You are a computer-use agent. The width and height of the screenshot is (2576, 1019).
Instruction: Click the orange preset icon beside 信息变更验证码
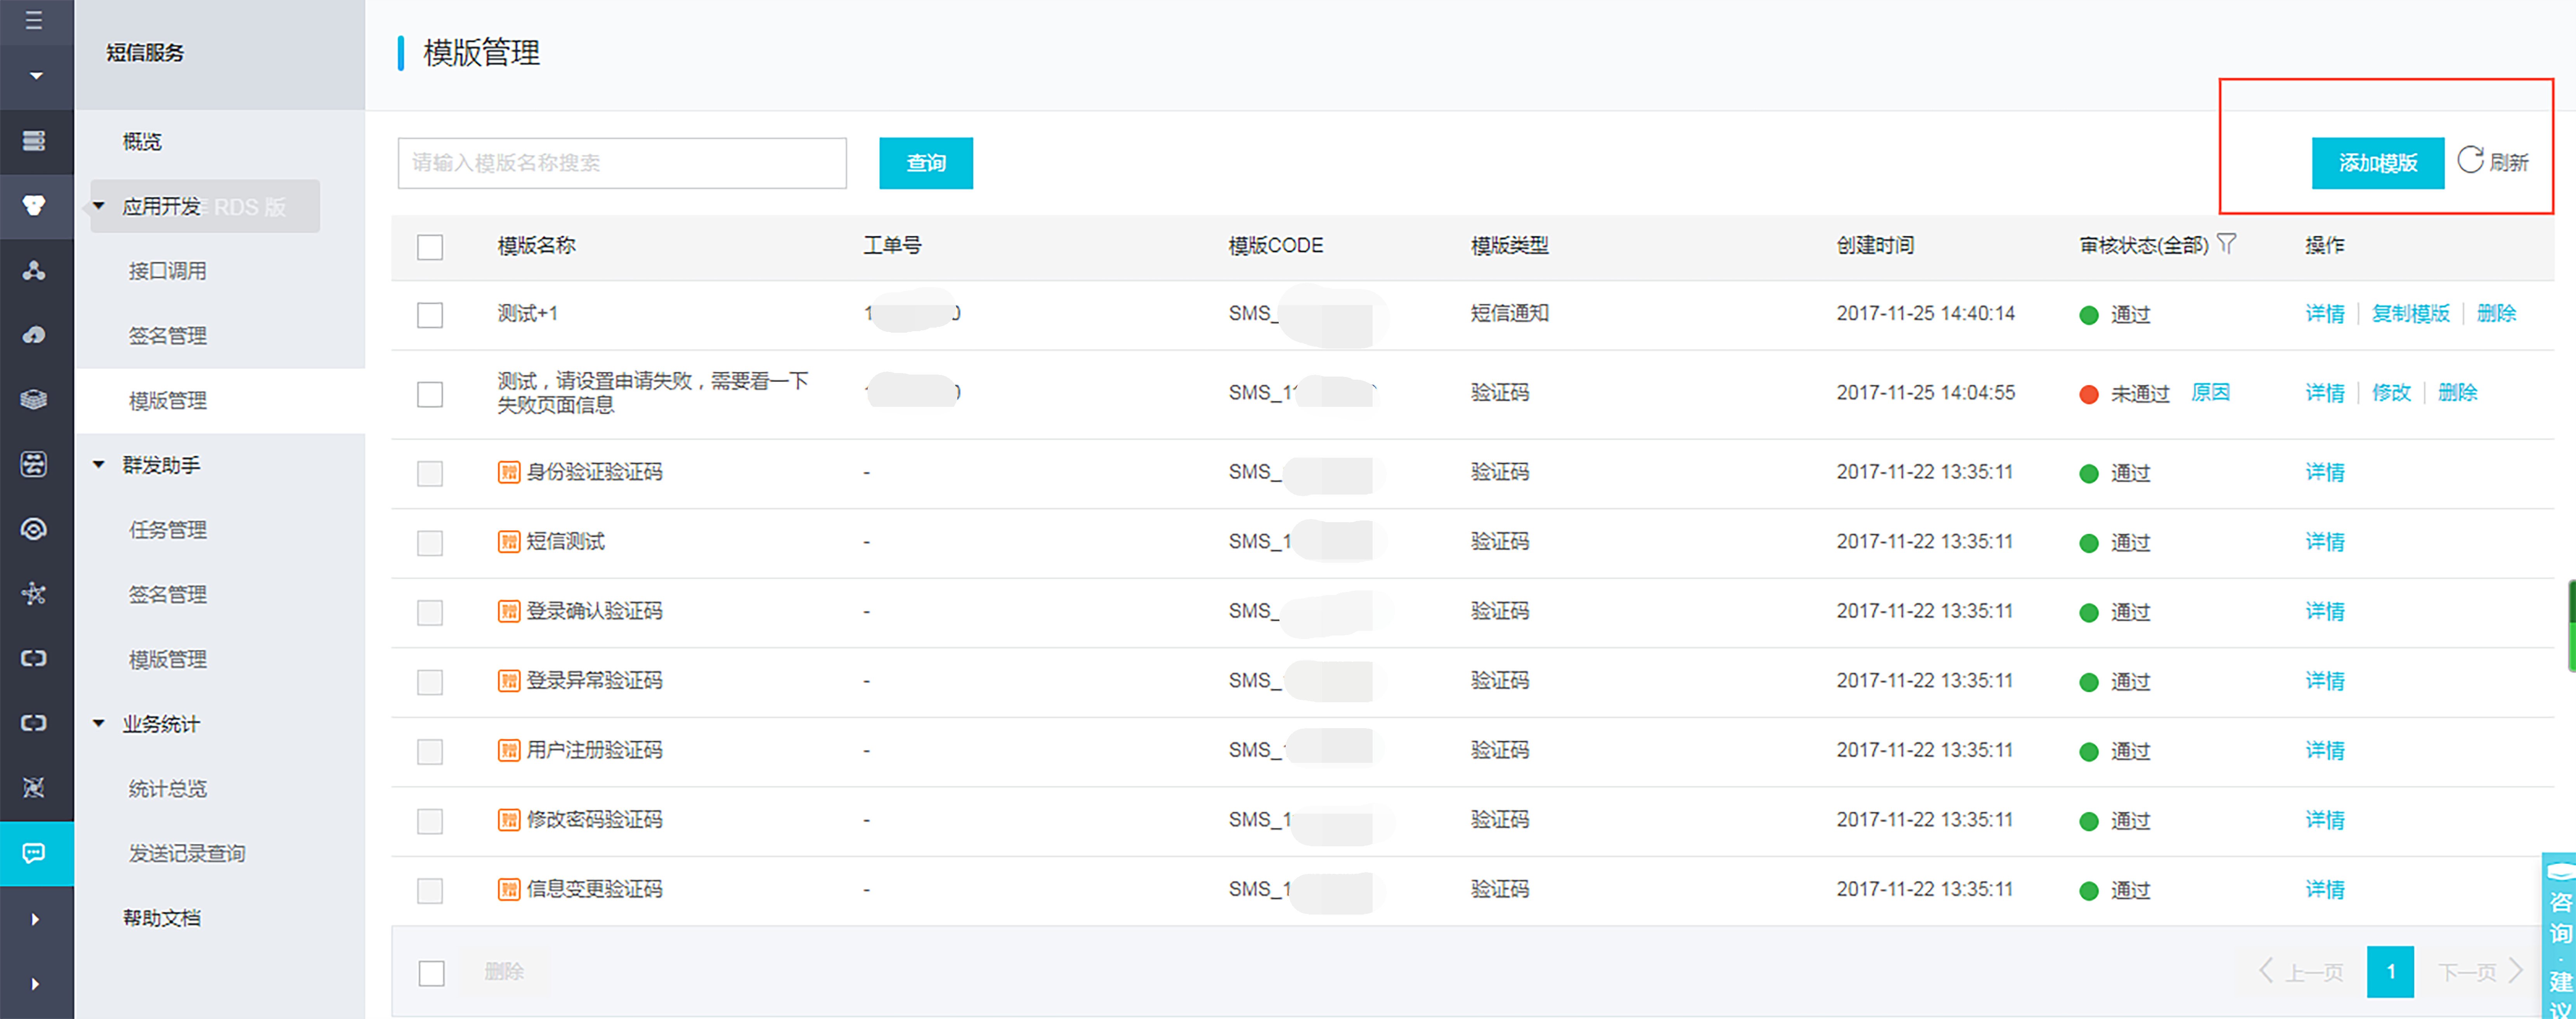pos(509,889)
